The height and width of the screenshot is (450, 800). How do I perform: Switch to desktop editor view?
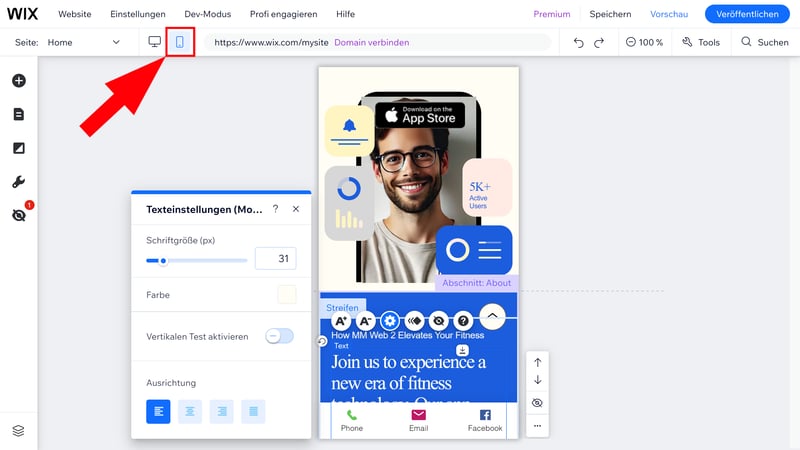pos(155,42)
